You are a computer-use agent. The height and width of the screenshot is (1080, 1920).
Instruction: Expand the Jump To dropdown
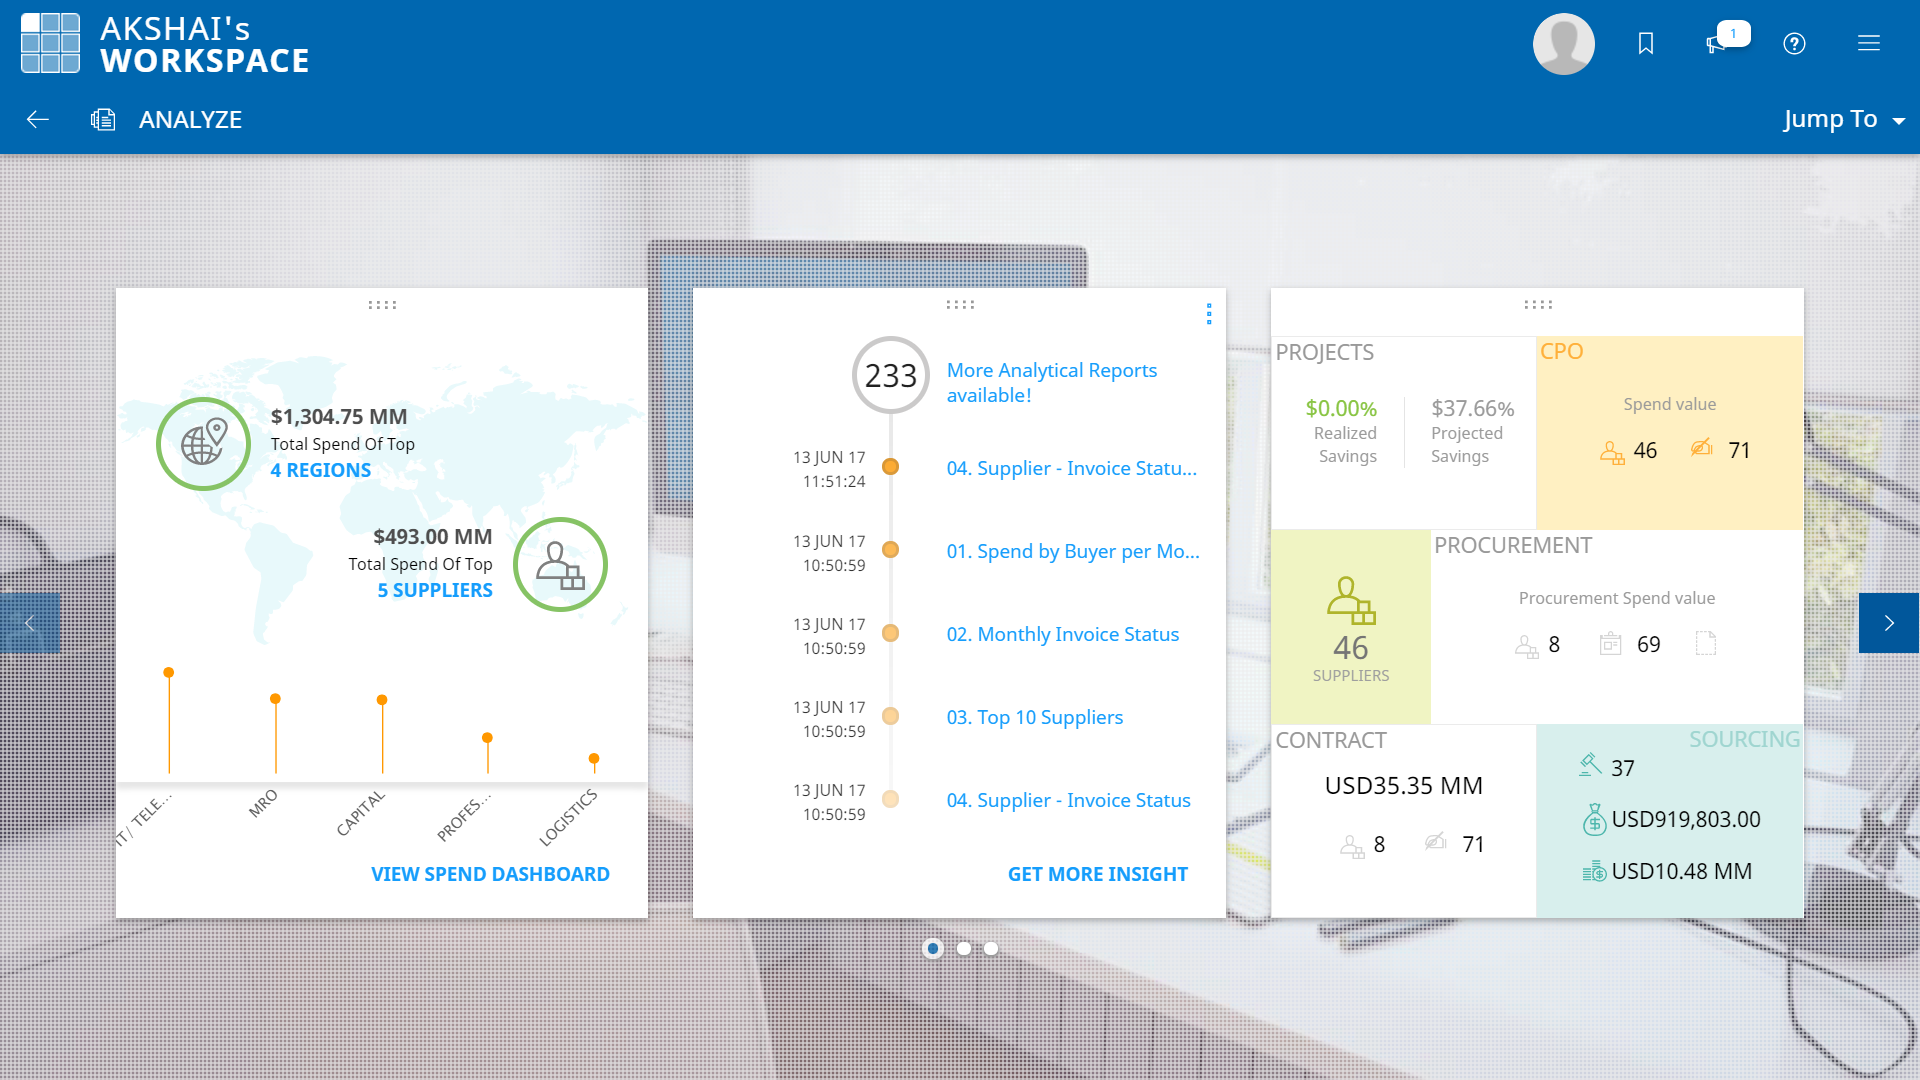(1843, 120)
